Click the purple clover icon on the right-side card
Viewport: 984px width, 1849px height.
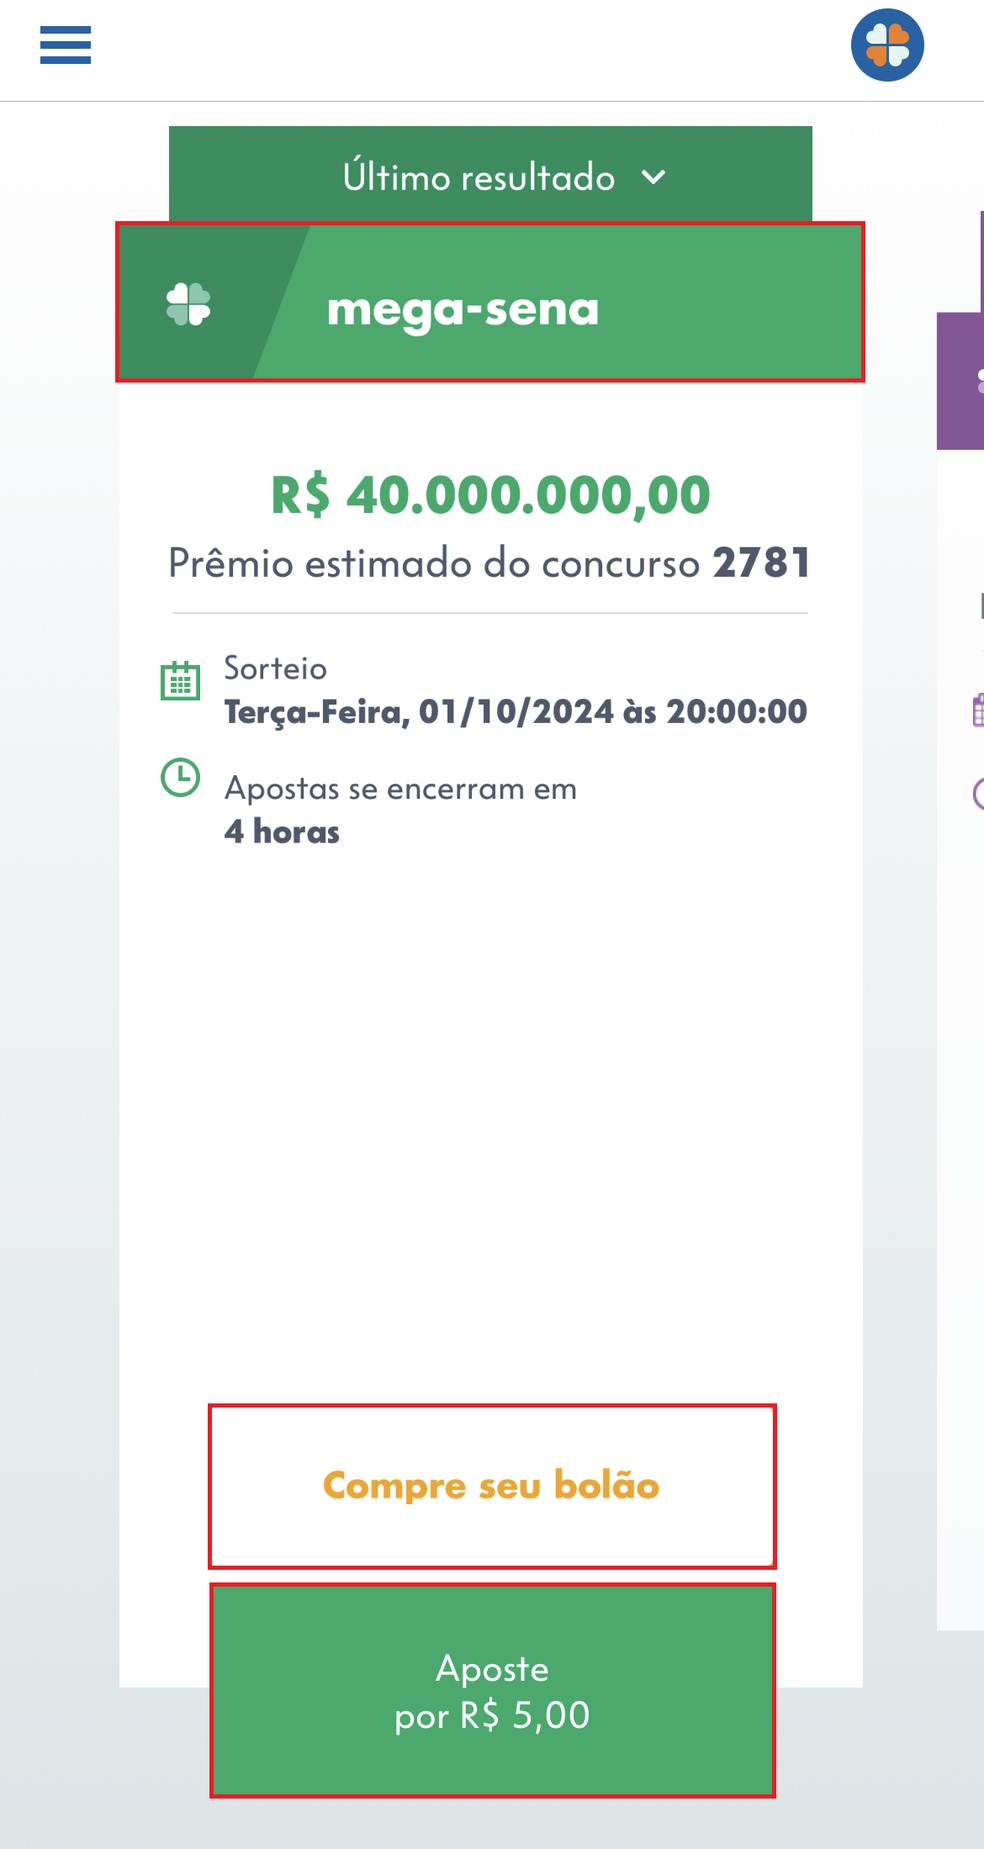tap(978, 380)
